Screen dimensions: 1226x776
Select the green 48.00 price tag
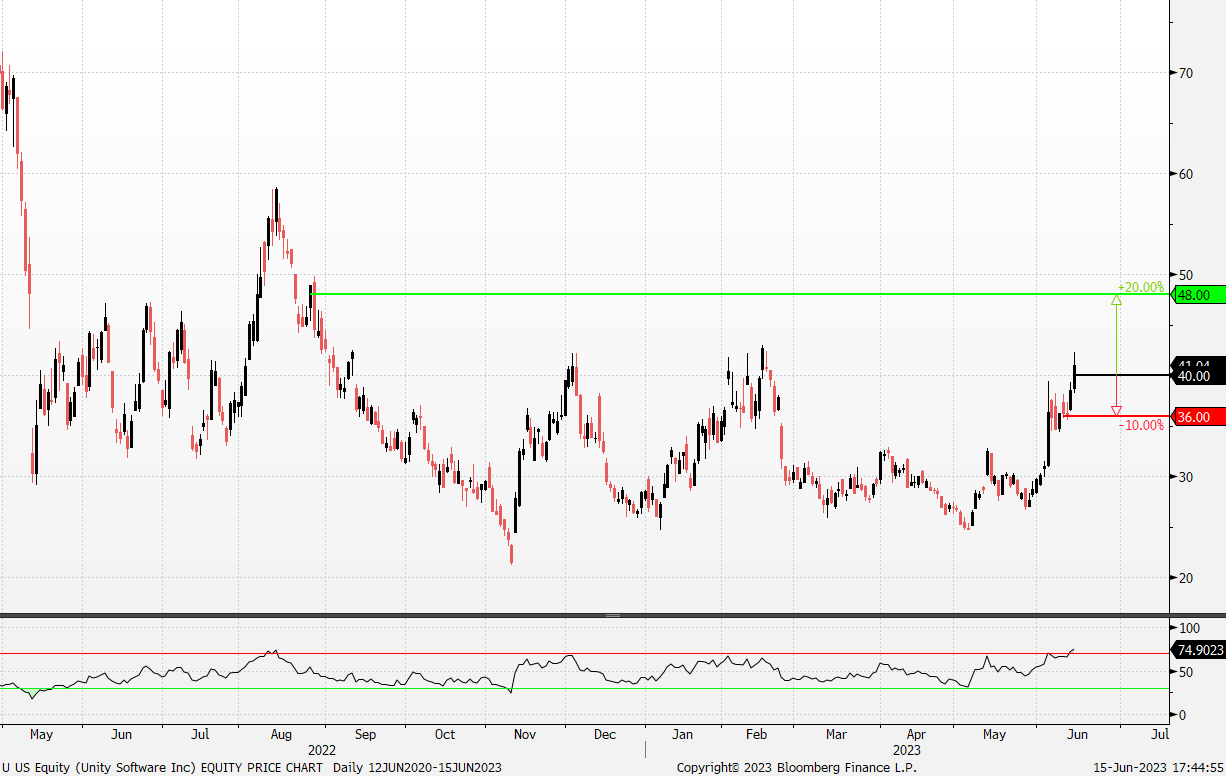1196,295
